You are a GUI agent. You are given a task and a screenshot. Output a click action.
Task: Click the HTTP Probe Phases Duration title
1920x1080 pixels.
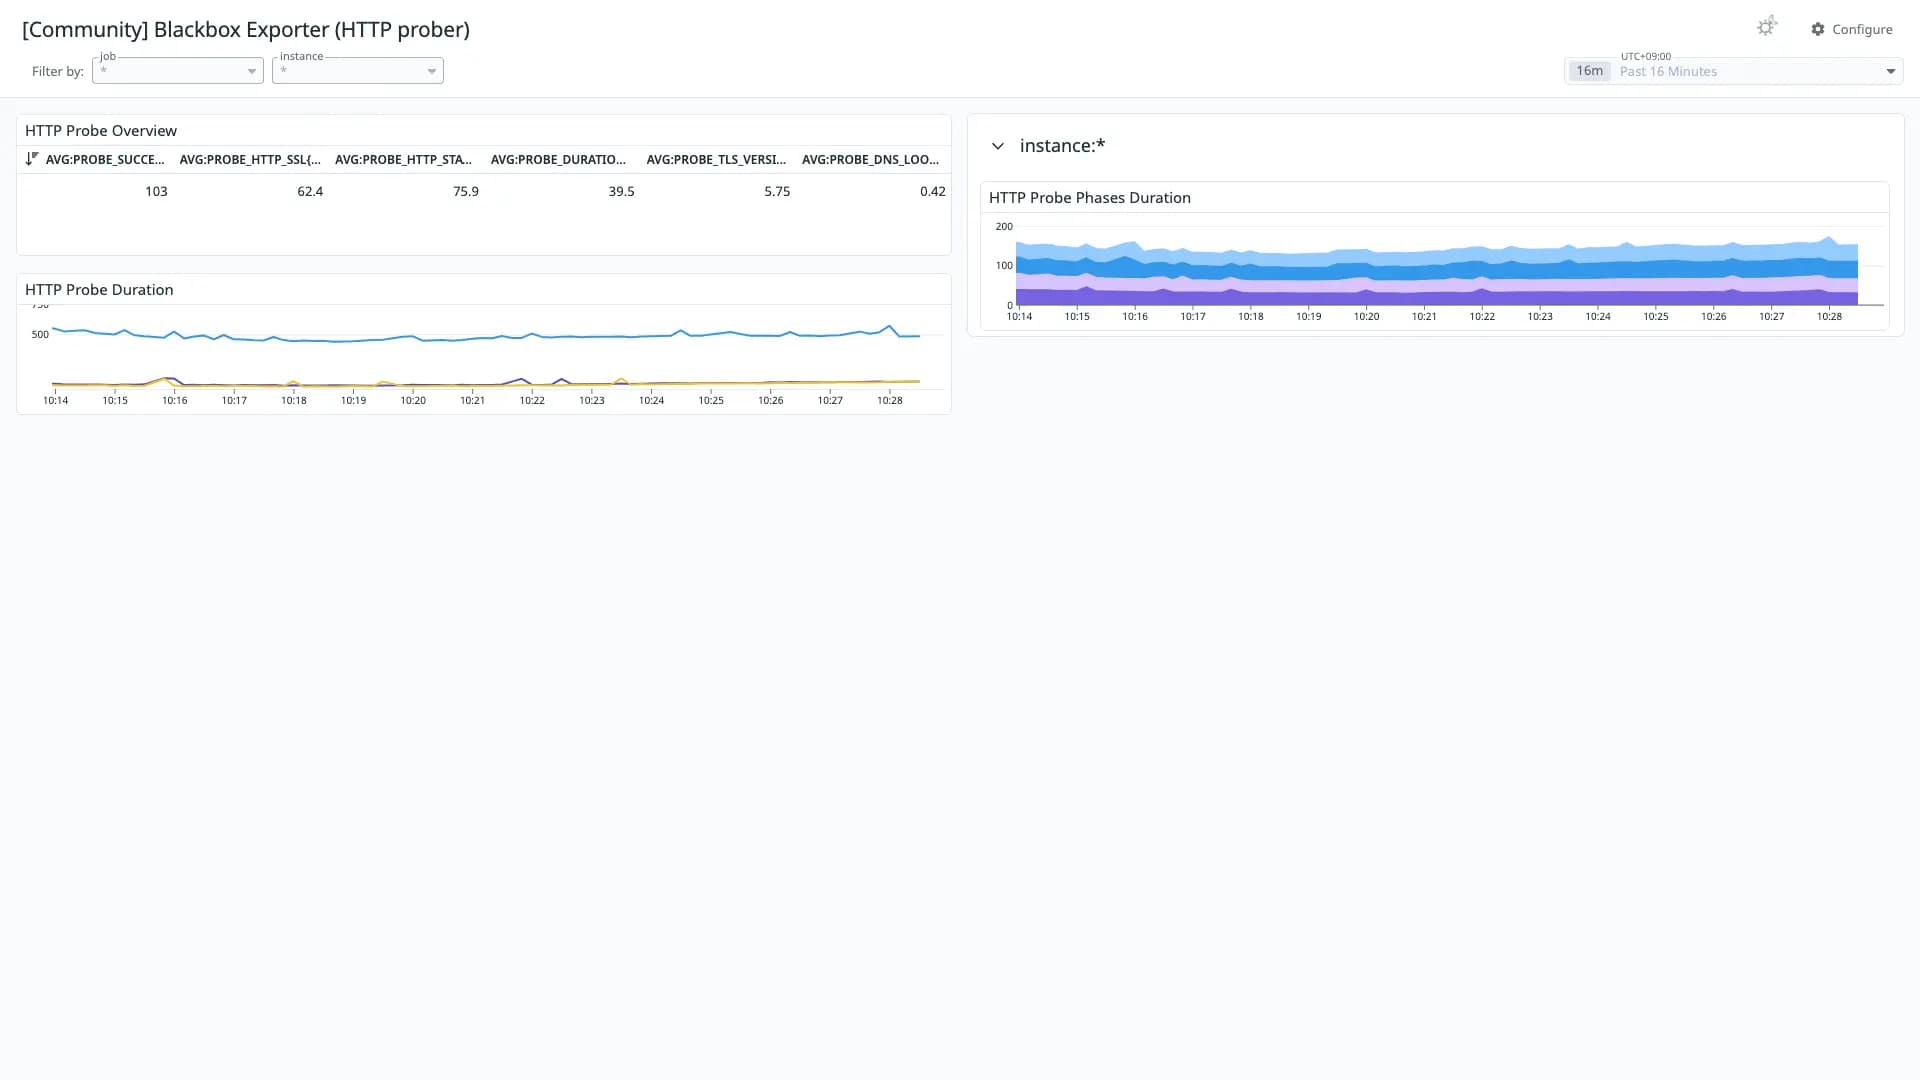click(x=1090, y=198)
